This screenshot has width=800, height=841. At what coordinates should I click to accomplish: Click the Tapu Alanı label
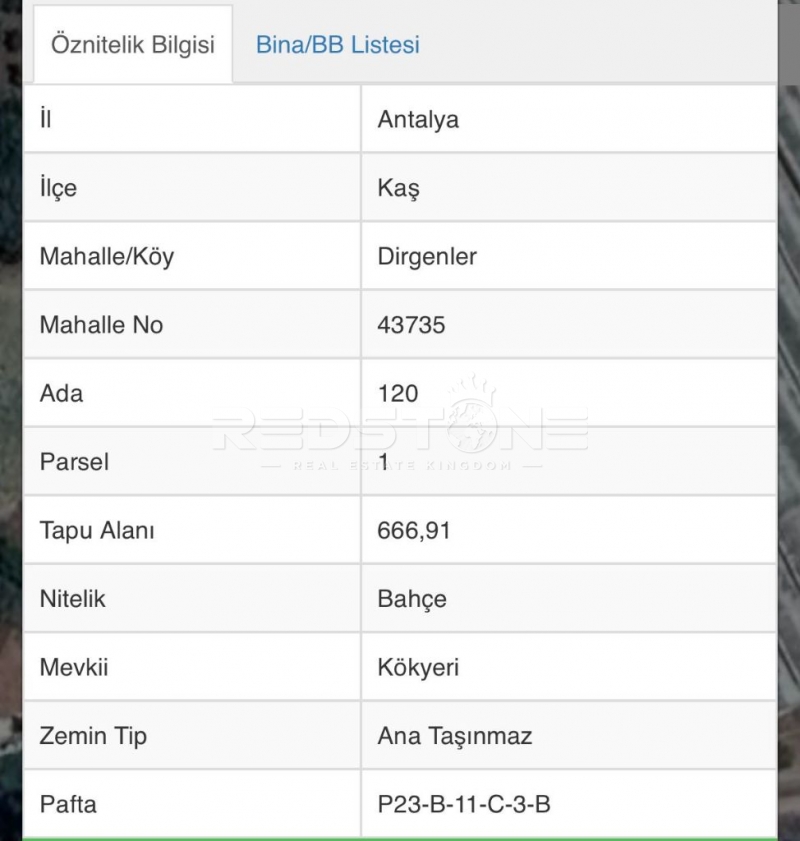(x=97, y=530)
